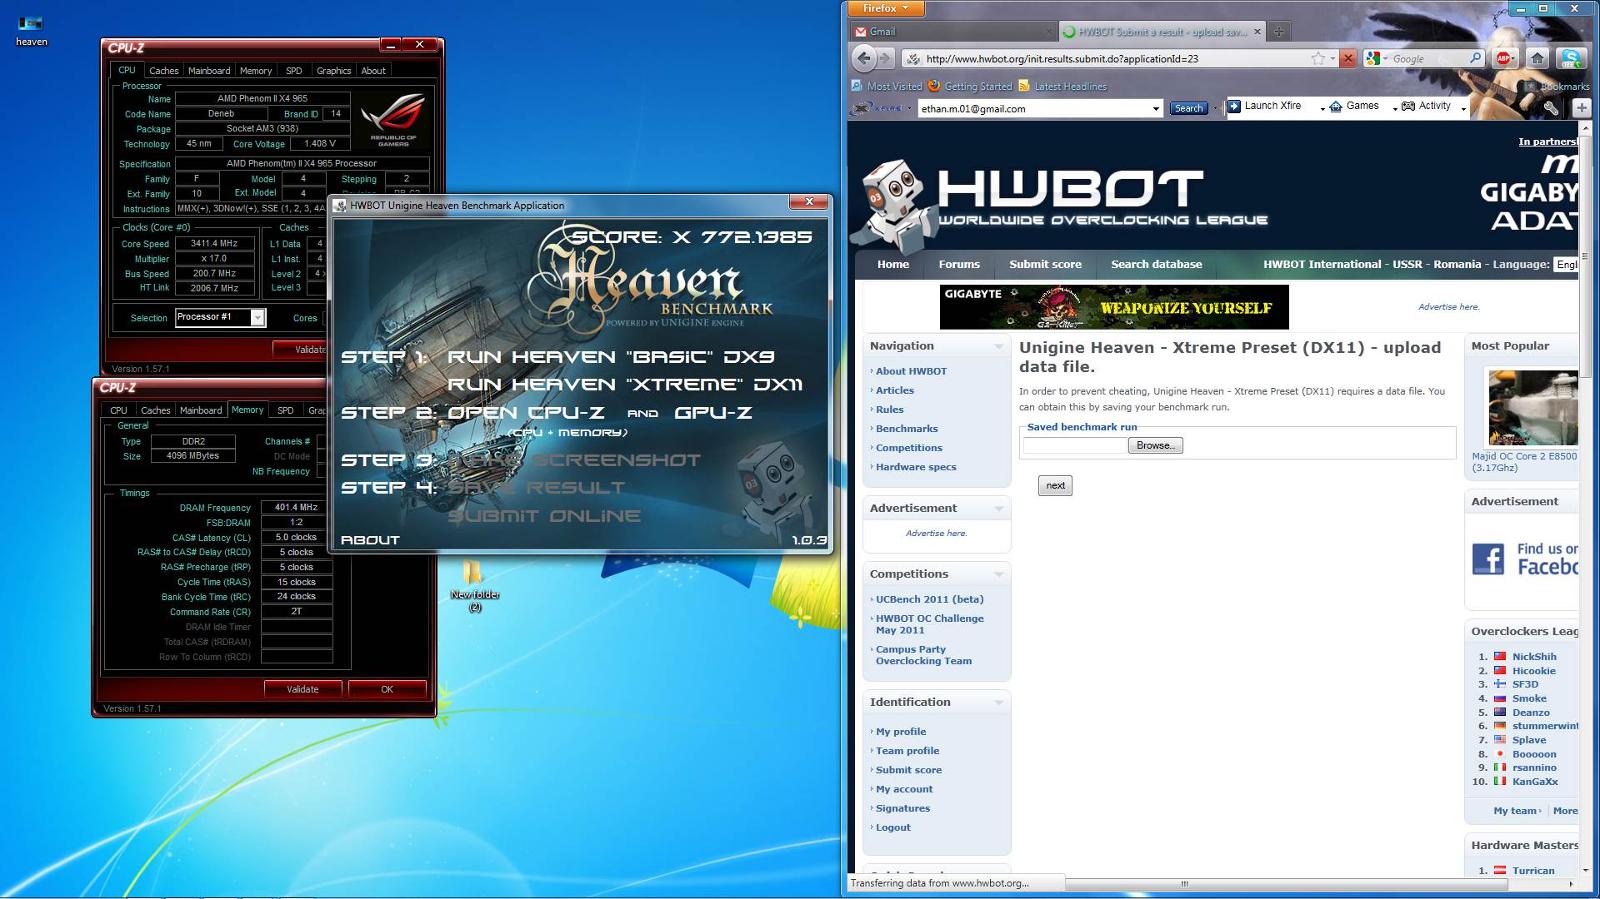Click Validate in lower CPU-Z Memory window
1600x899 pixels.
coord(303,689)
